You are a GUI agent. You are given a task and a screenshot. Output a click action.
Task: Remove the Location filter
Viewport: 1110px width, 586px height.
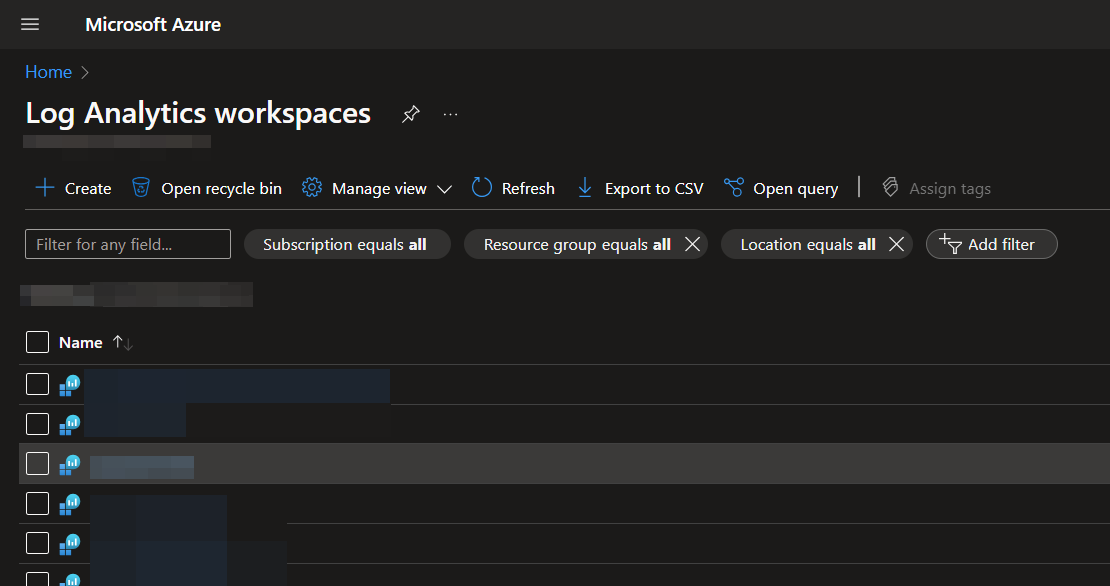[896, 244]
